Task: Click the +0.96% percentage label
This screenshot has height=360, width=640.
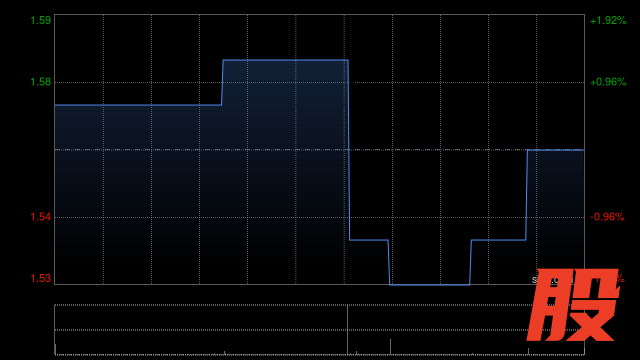Action: [x=608, y=82]
